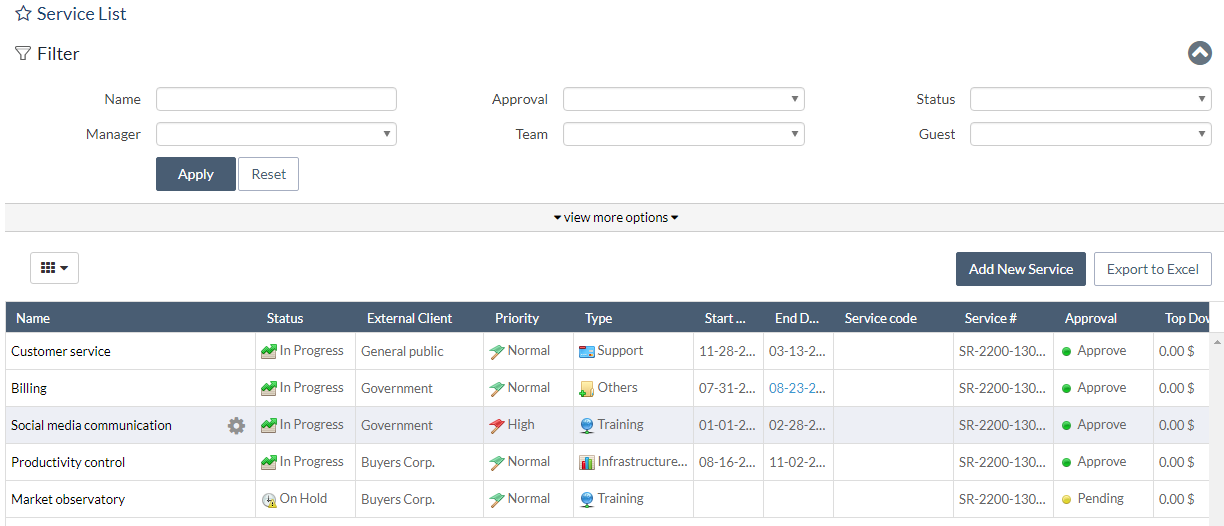This screenshot has height=526, width=1224.
Task: Click yellow Pending dot for Market observatory
Action: pos(1067,500)
